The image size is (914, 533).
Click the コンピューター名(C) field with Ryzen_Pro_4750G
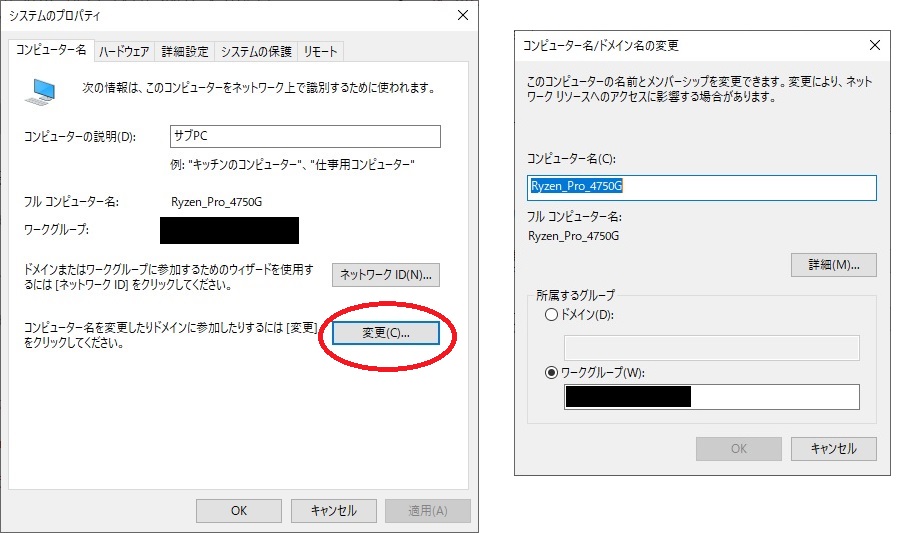(702, 188)
